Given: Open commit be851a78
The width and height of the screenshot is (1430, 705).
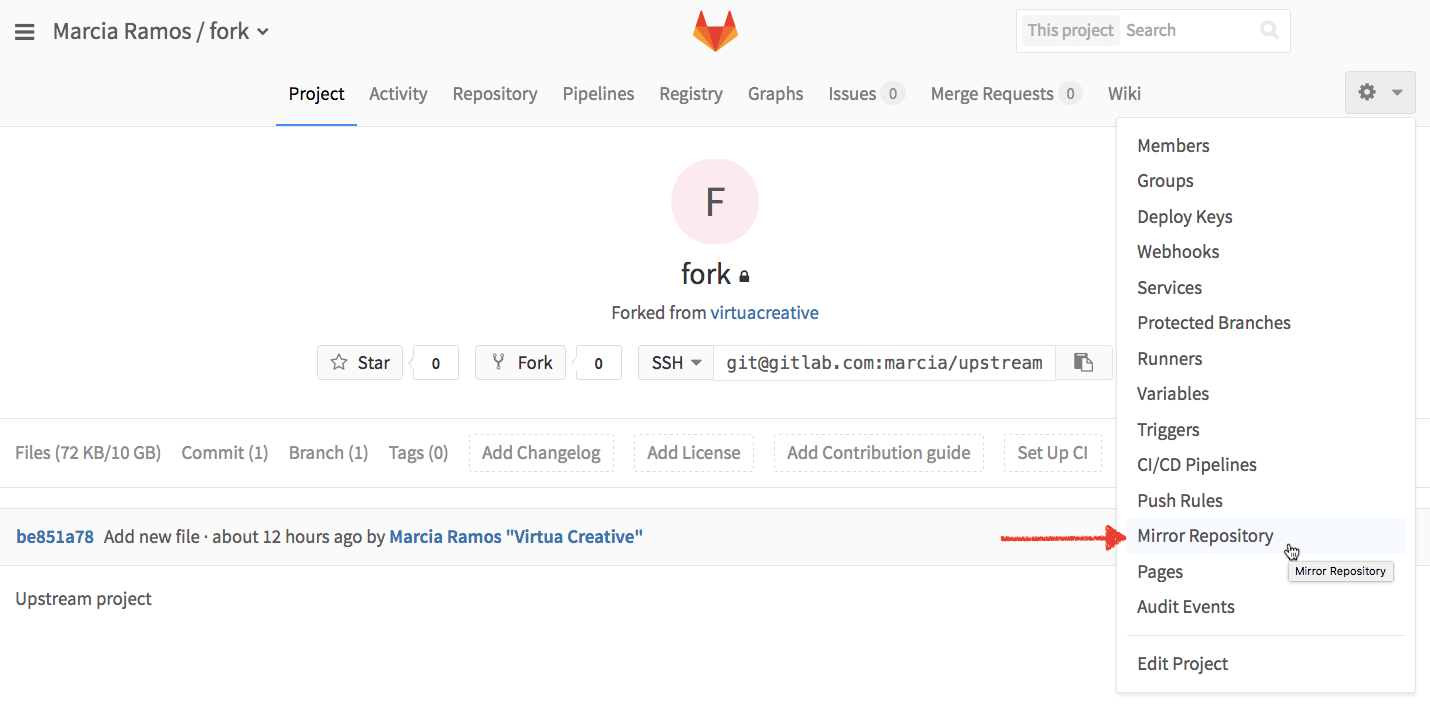Looking at the screenshot, I should click(54, 536).
